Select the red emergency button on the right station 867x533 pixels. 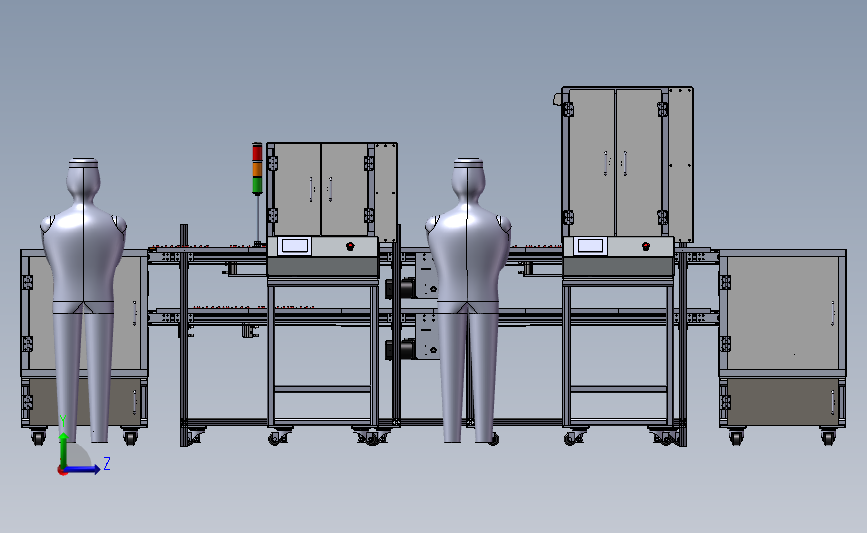click(x=646, y=246)
